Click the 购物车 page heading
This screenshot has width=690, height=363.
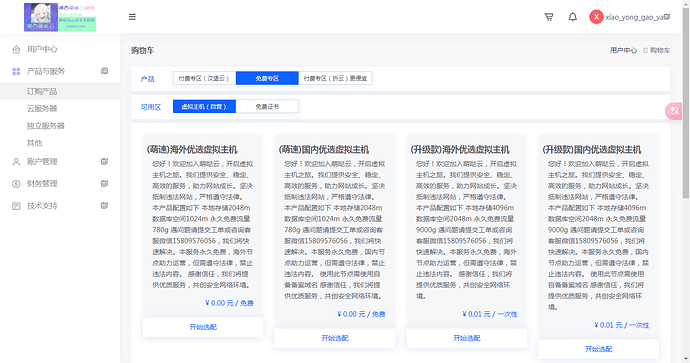(143, 51)
